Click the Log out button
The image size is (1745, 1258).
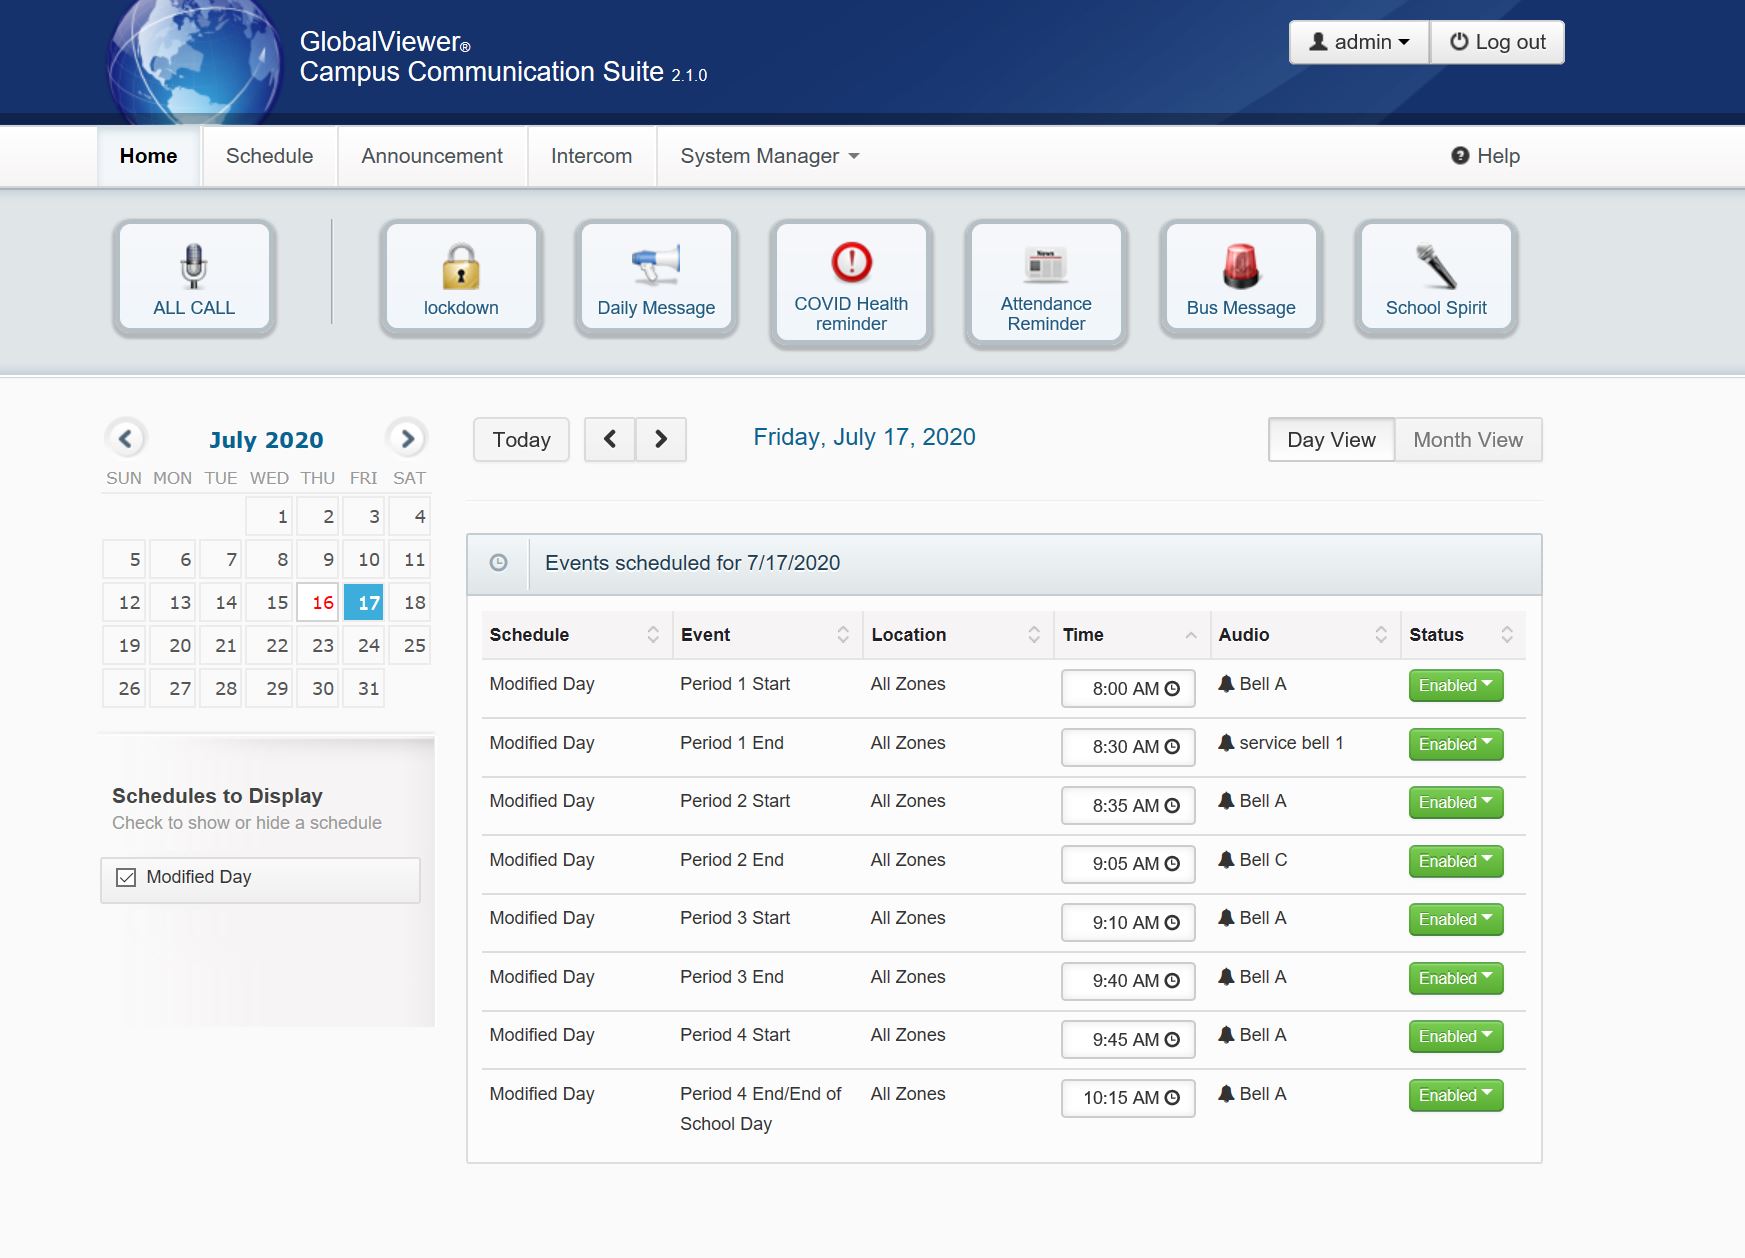click(1497, 42)
